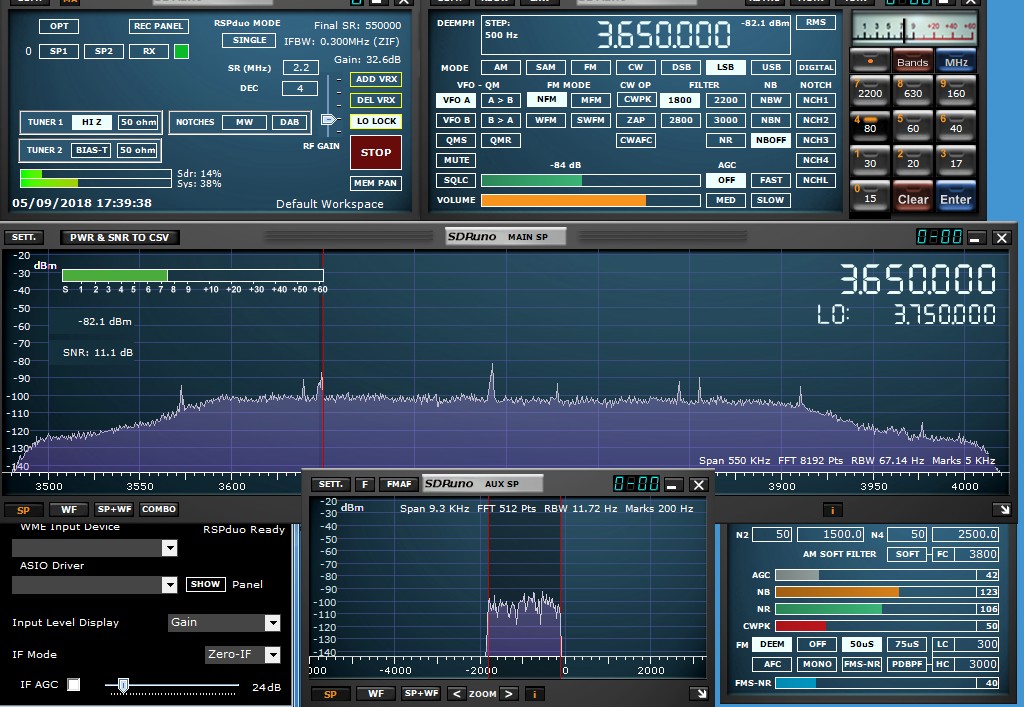Viewport: 1024px width, 707px height.
Task: Select the 15 m band key
Action: coord(870,196)
